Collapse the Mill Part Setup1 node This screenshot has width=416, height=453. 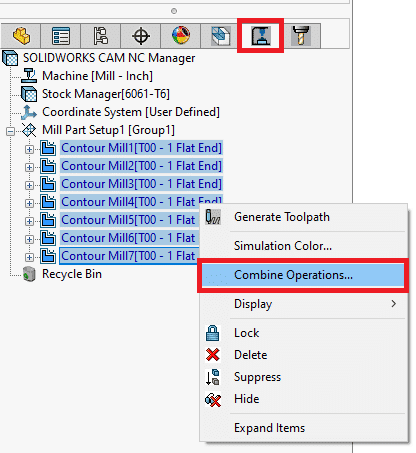(11, 131)
